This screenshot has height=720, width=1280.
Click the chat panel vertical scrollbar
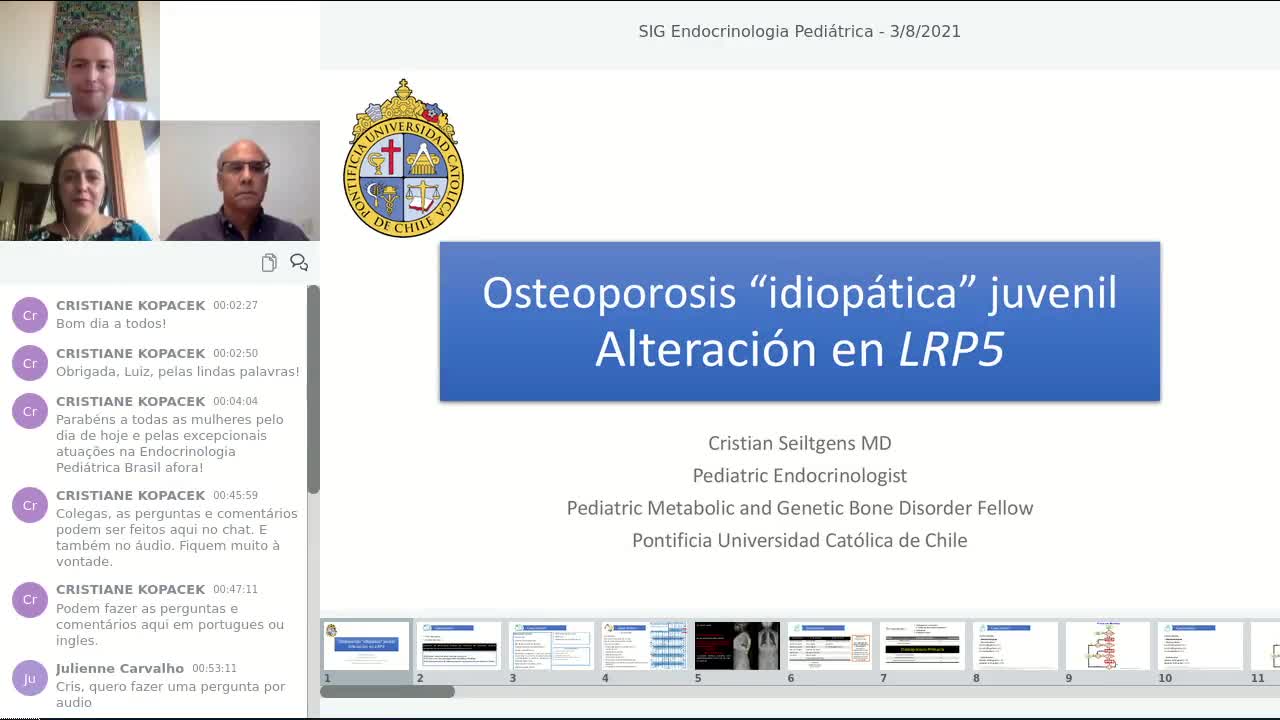coord(313,390)
